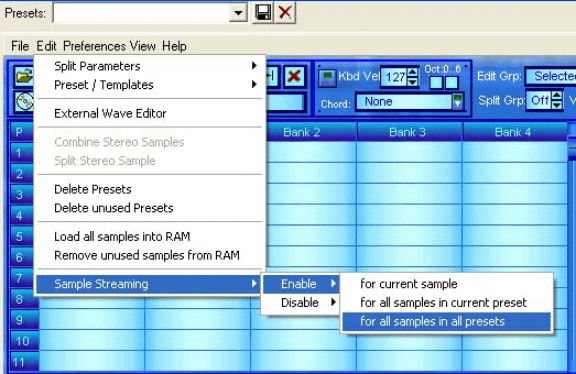Select preset row 8
Screen dimensions: 576x374
[x=23, y=299]
